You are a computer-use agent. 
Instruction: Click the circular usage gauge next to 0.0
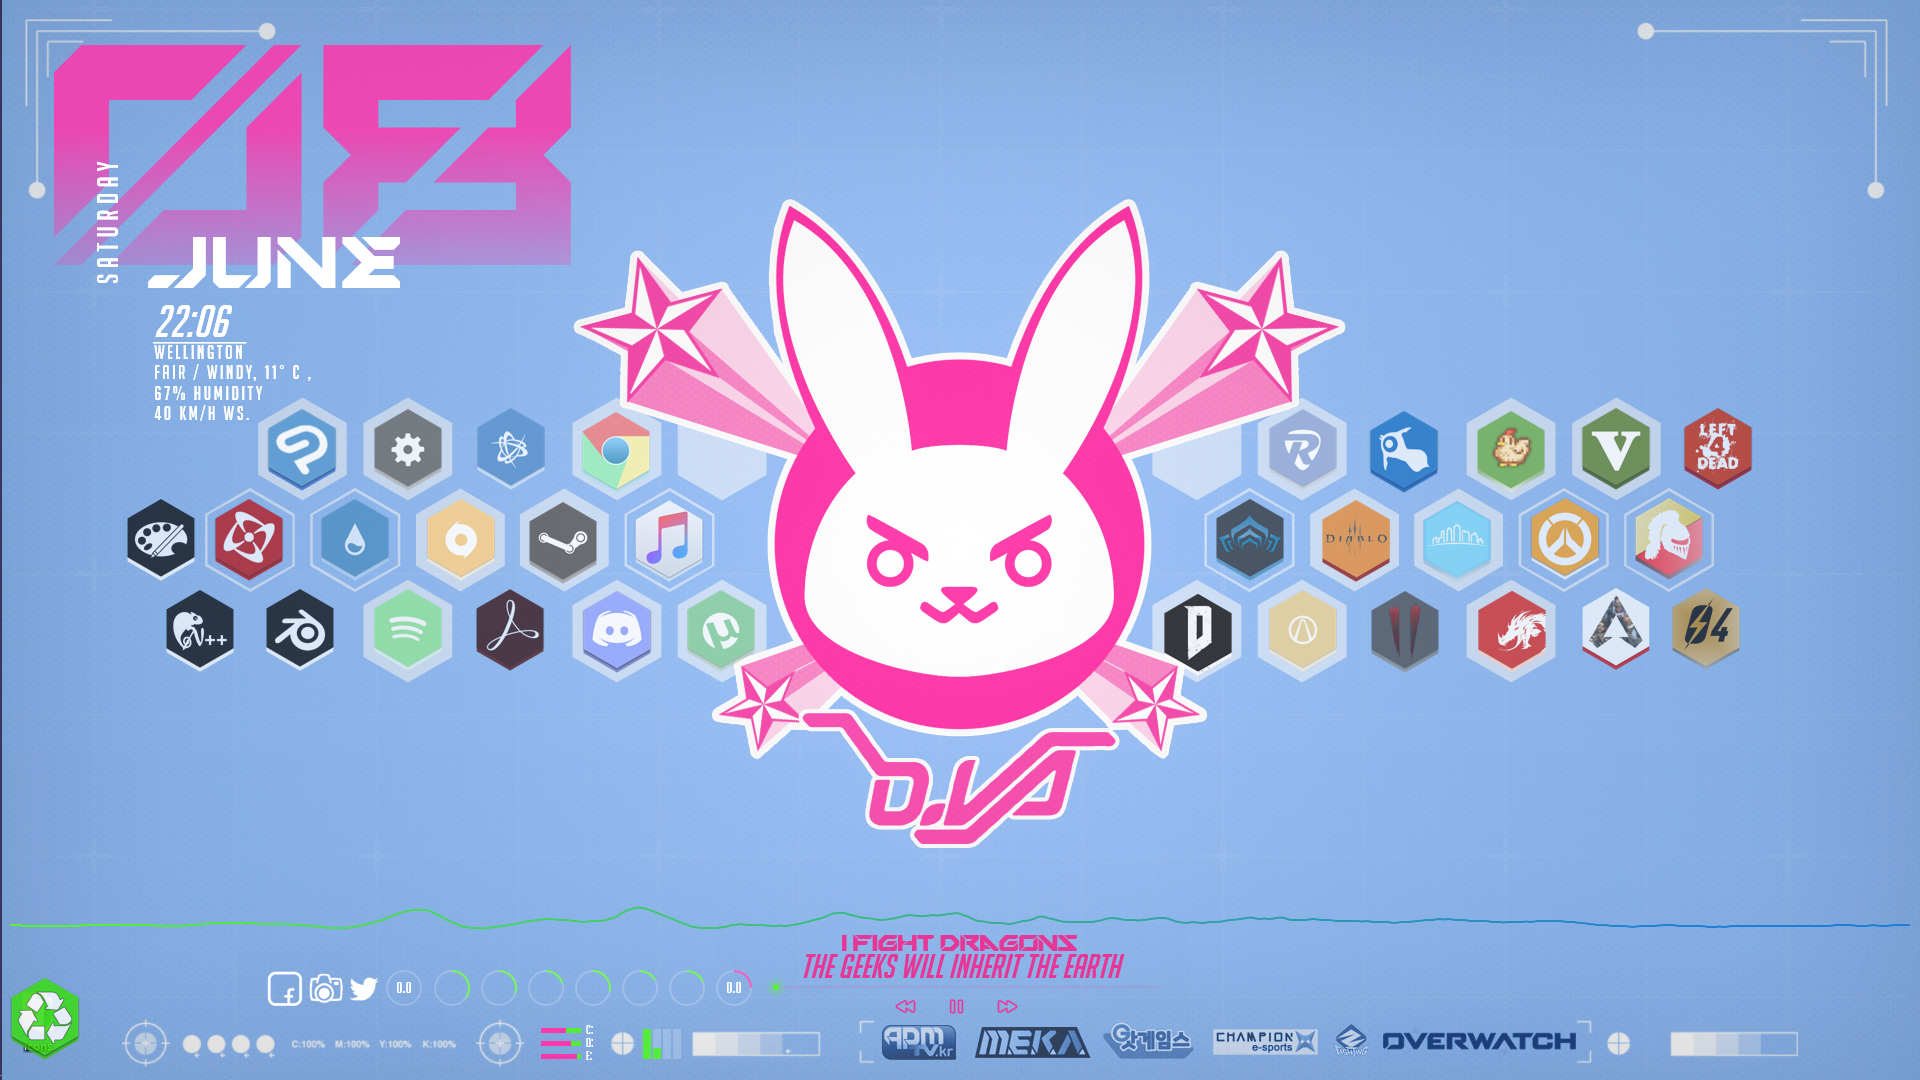click(x=451, y=988)
